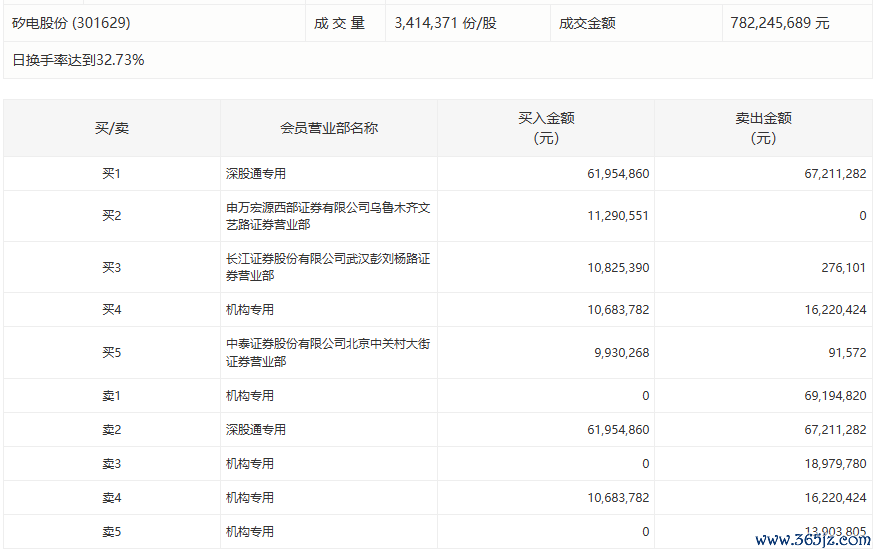Open 长江证券 武汉彭刘杨路 branch name
The width and height of the screenshot is (878, 555).
328,267
